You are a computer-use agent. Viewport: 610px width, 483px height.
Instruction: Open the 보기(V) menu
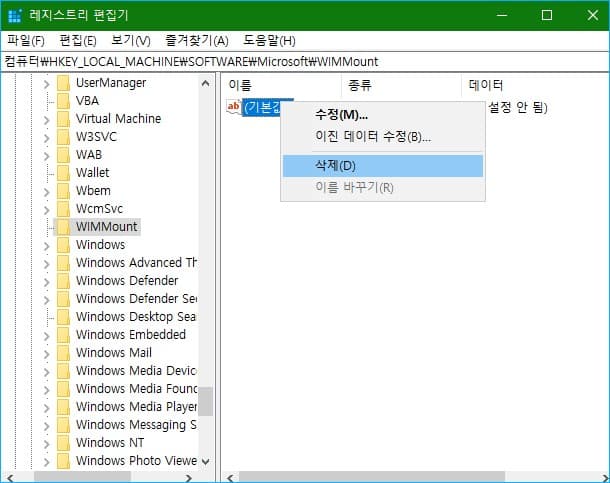pos(131,40)
